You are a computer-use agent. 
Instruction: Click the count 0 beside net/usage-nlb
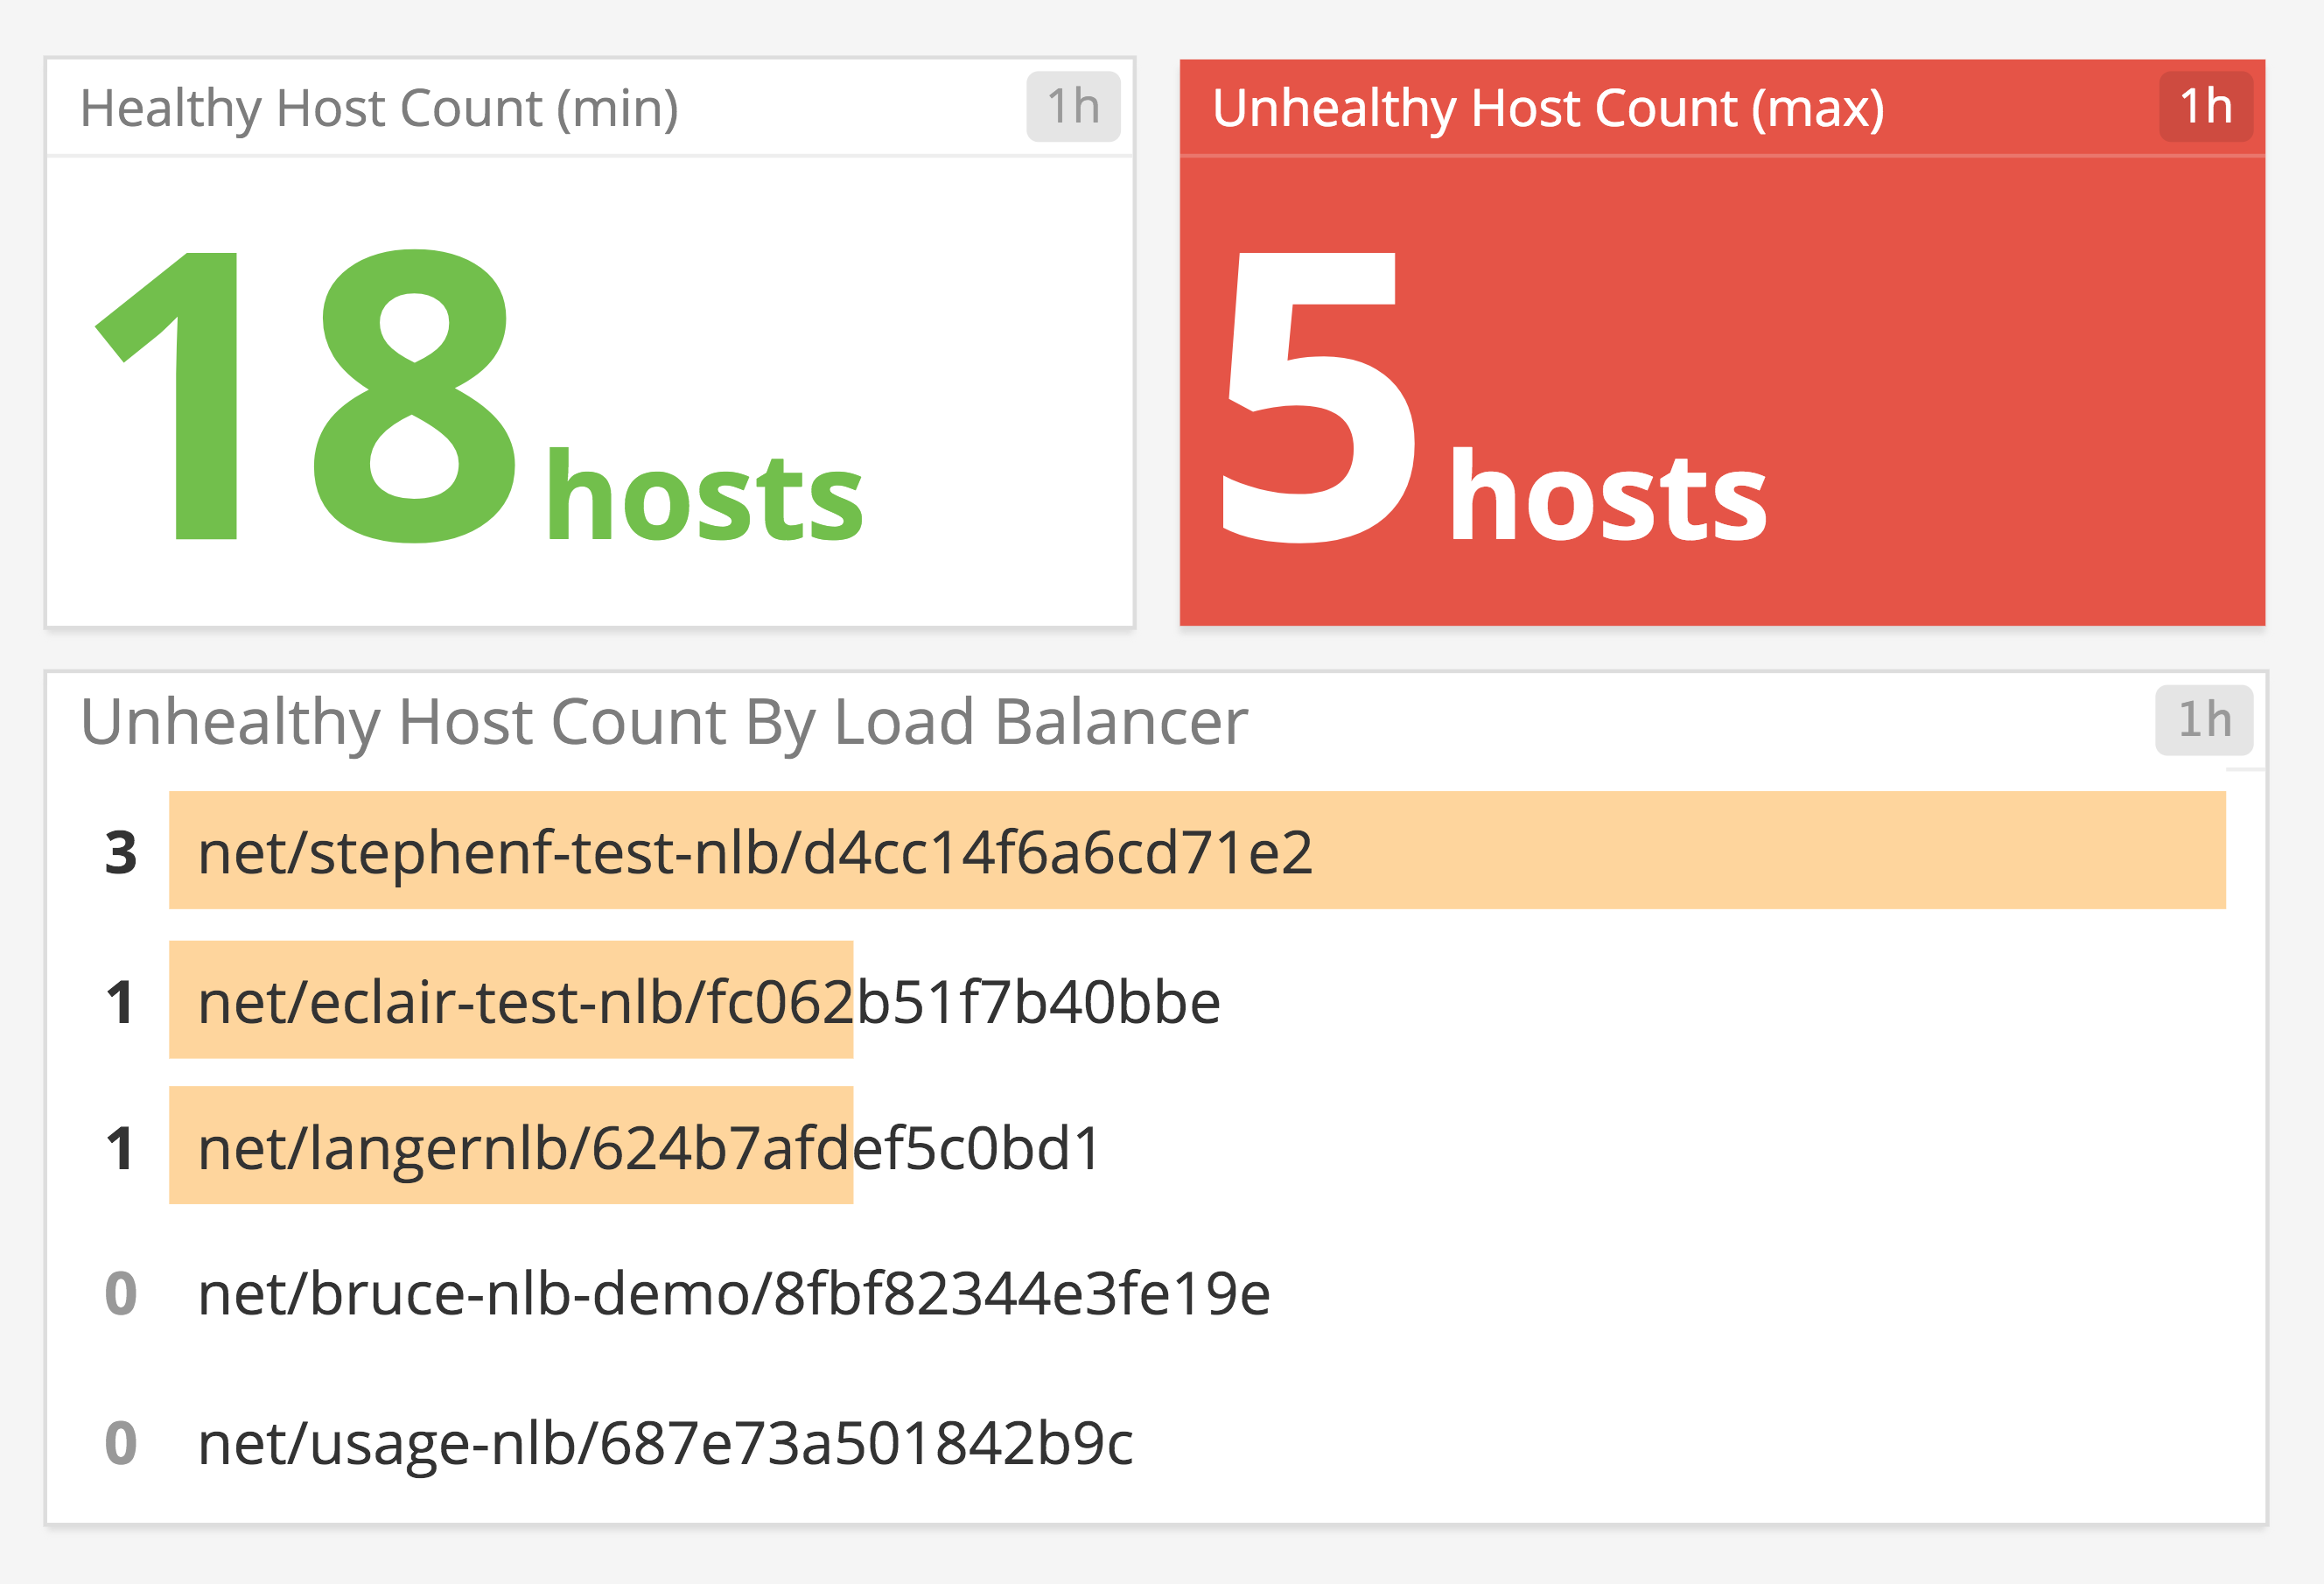tap(122, 1450)
